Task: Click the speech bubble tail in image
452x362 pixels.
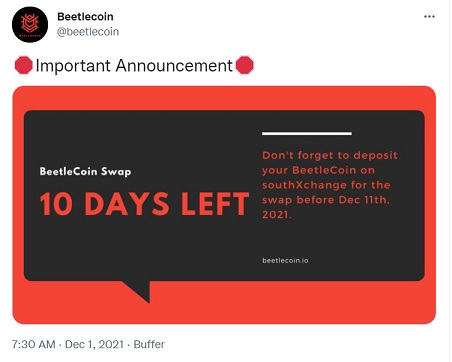Action: coord(139,291)
